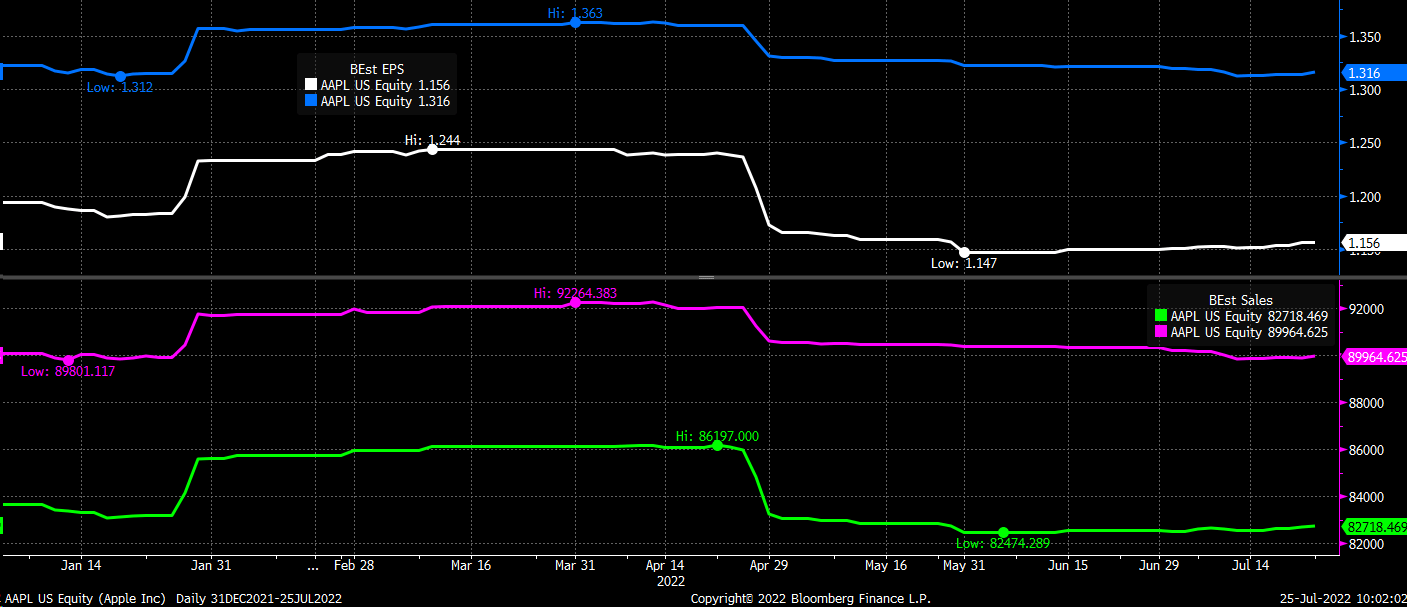This screenshot has height=607, width=1407.
Task: Click the Feb 28 date axis label
Action: (354, 565)
